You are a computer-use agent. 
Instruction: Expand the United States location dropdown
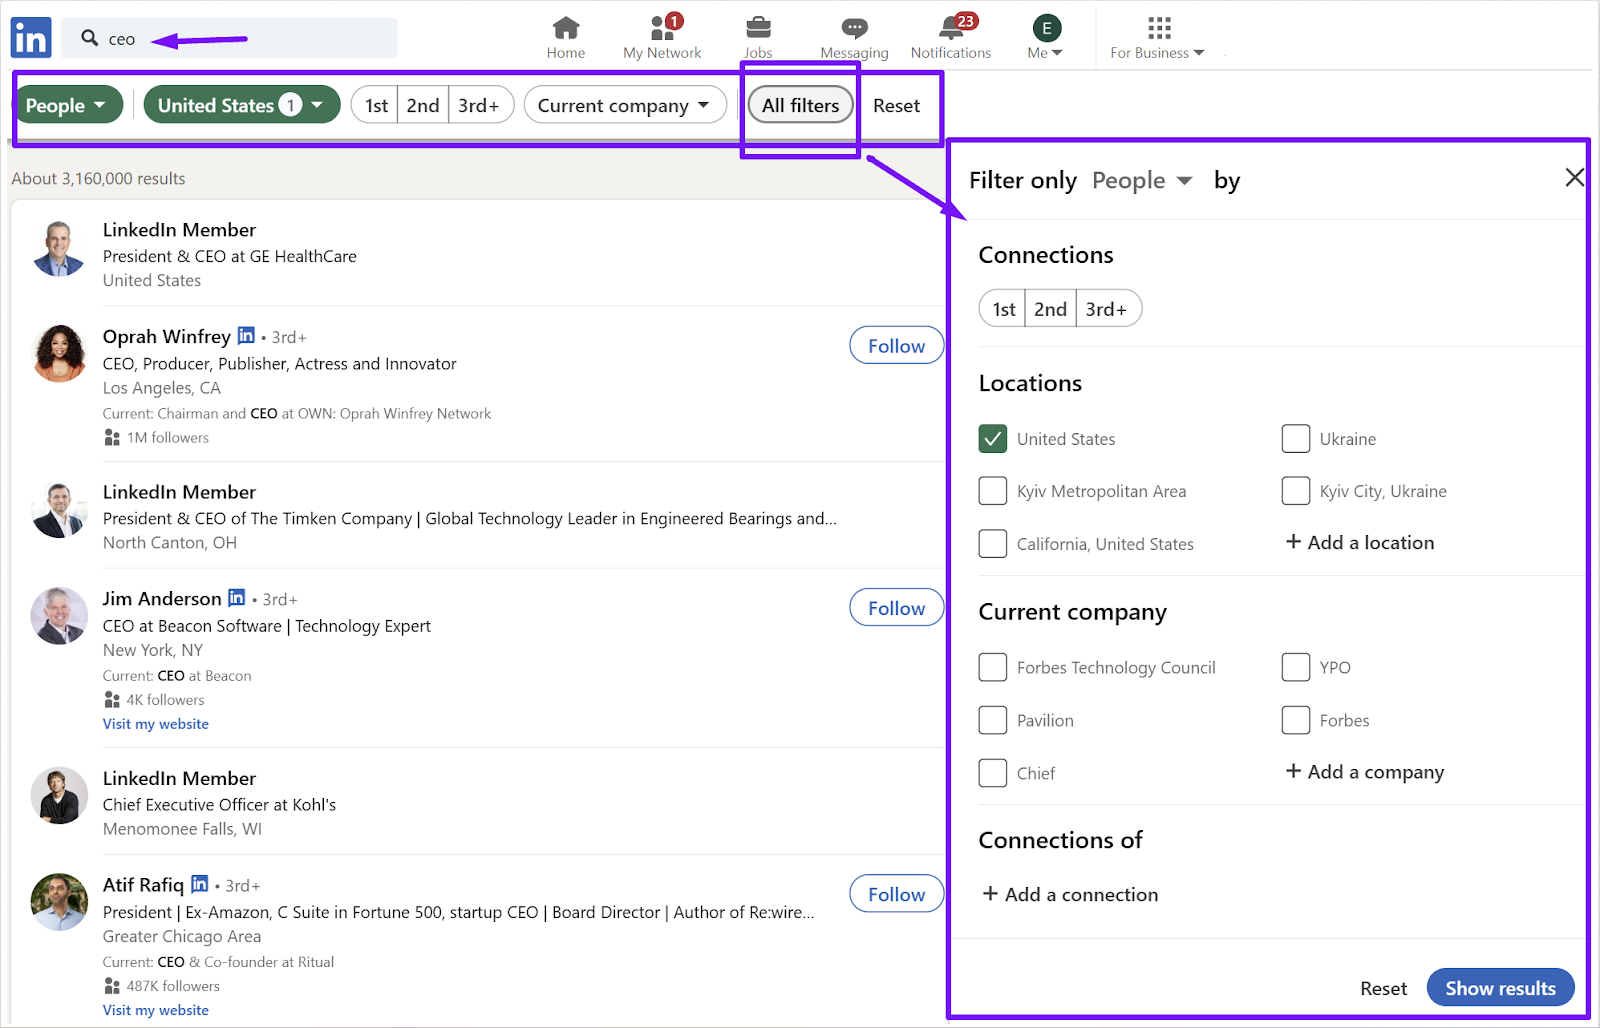pyautogui.click(x=241, y=105)
